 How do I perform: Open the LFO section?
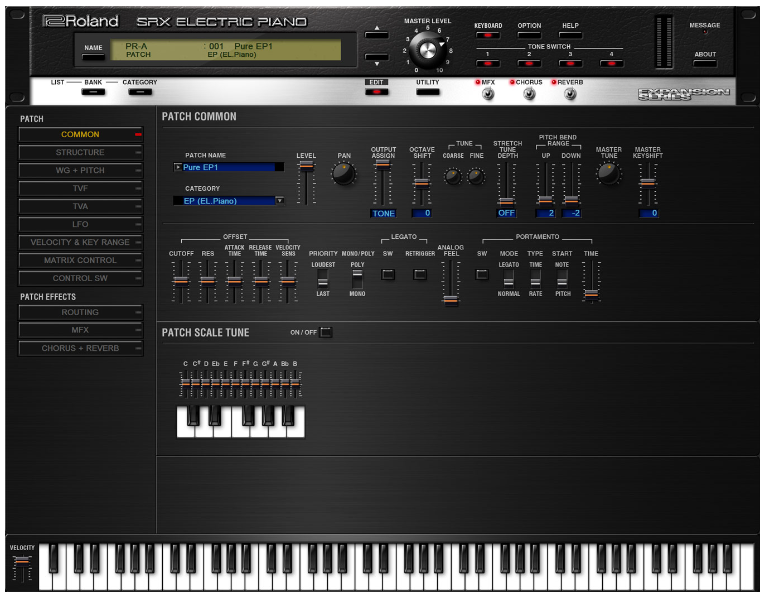[x=80, y=224]
